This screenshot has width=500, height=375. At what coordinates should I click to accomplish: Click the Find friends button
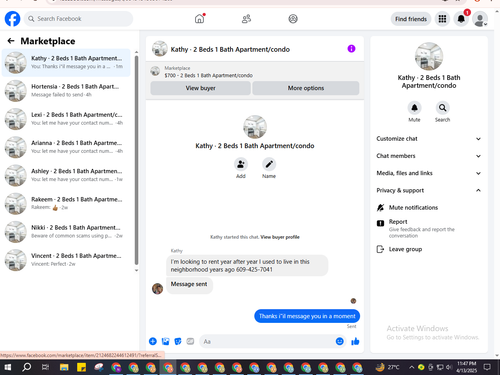pyautogui.click(x=411, y=19)
